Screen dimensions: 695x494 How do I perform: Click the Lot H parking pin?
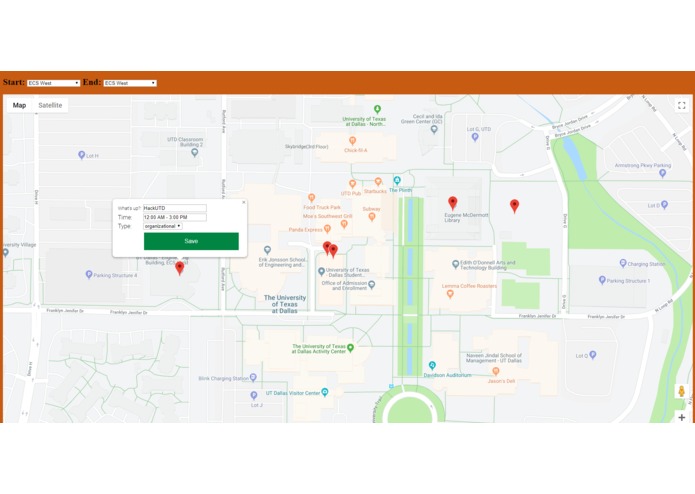tap(82, 155)
